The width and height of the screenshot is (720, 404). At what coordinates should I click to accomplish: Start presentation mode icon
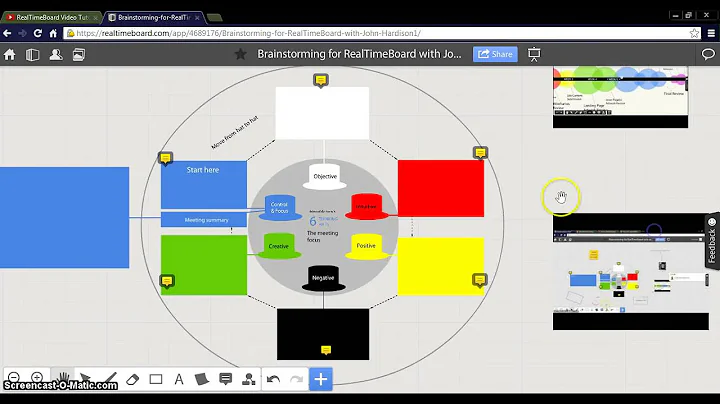pyautogui.click(x=534, y=54)
